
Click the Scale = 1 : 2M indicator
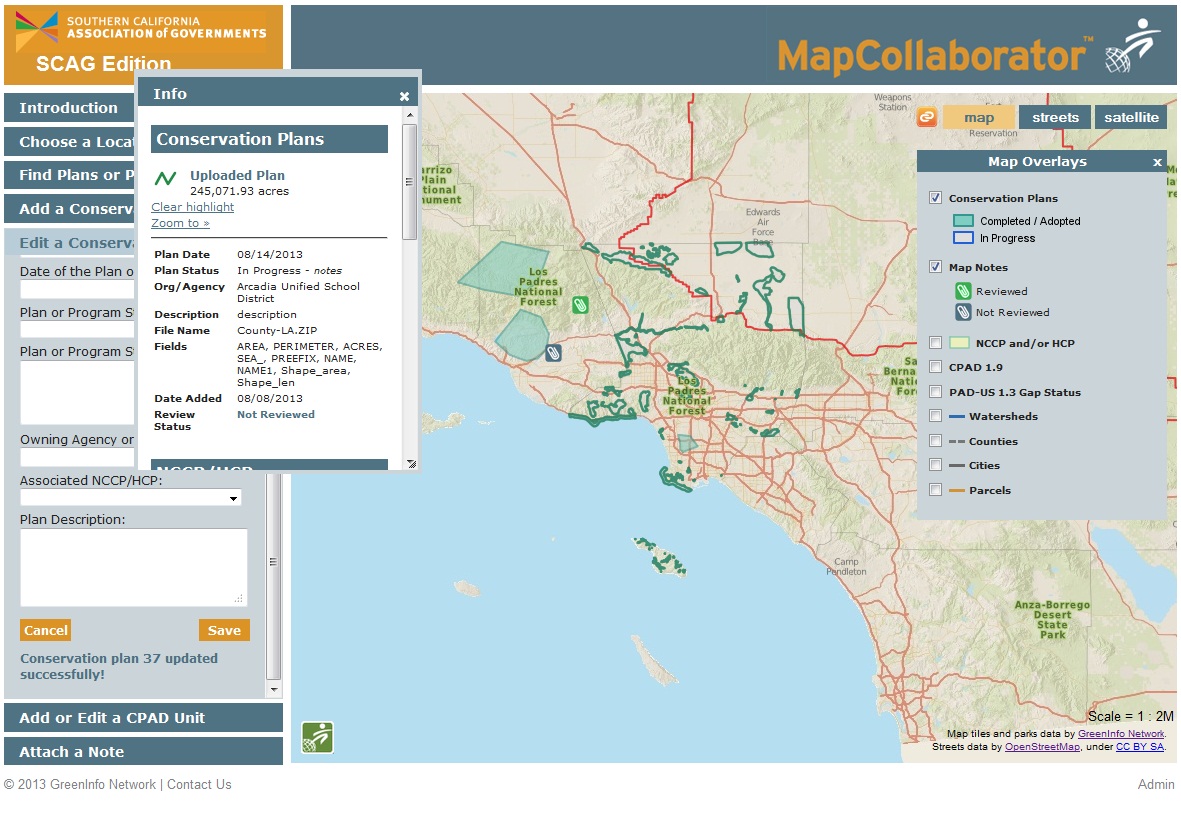coord(1131,716)
